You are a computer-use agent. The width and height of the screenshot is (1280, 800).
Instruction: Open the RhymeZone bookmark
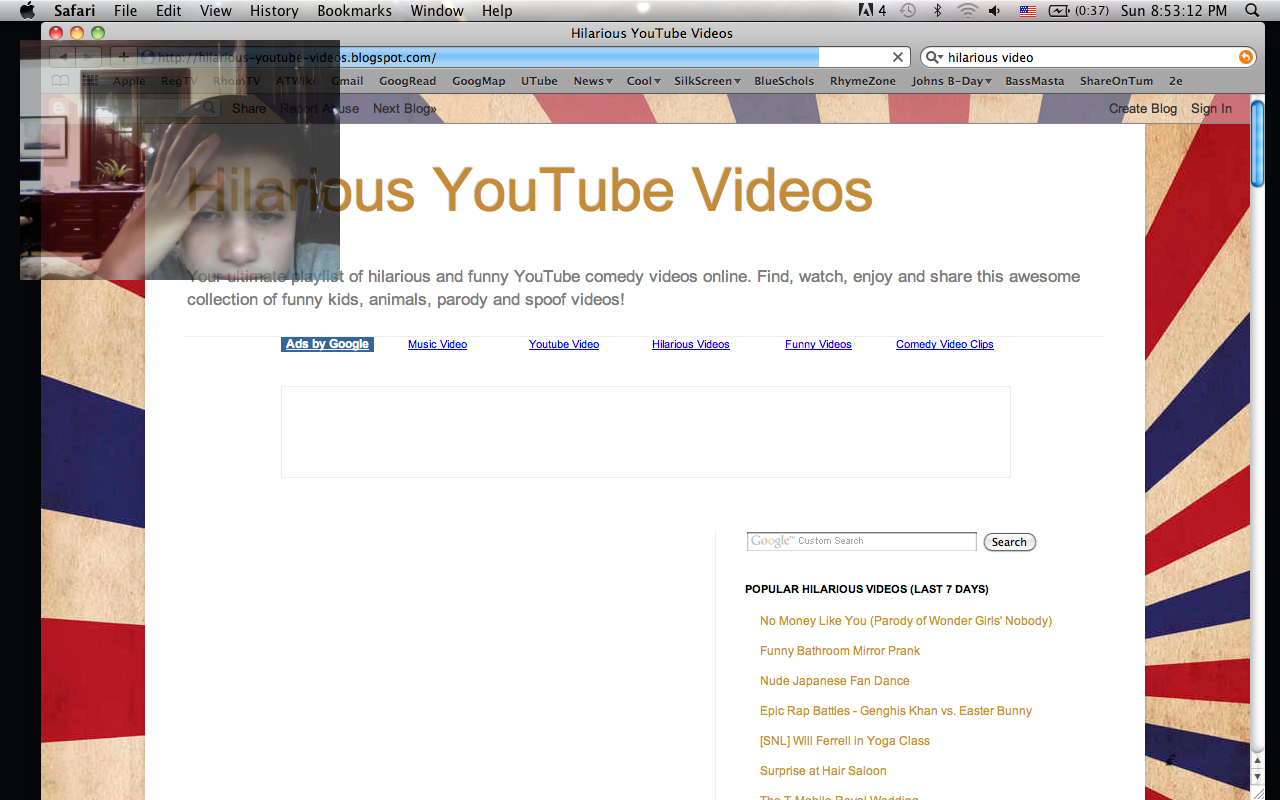click(863, 81)
